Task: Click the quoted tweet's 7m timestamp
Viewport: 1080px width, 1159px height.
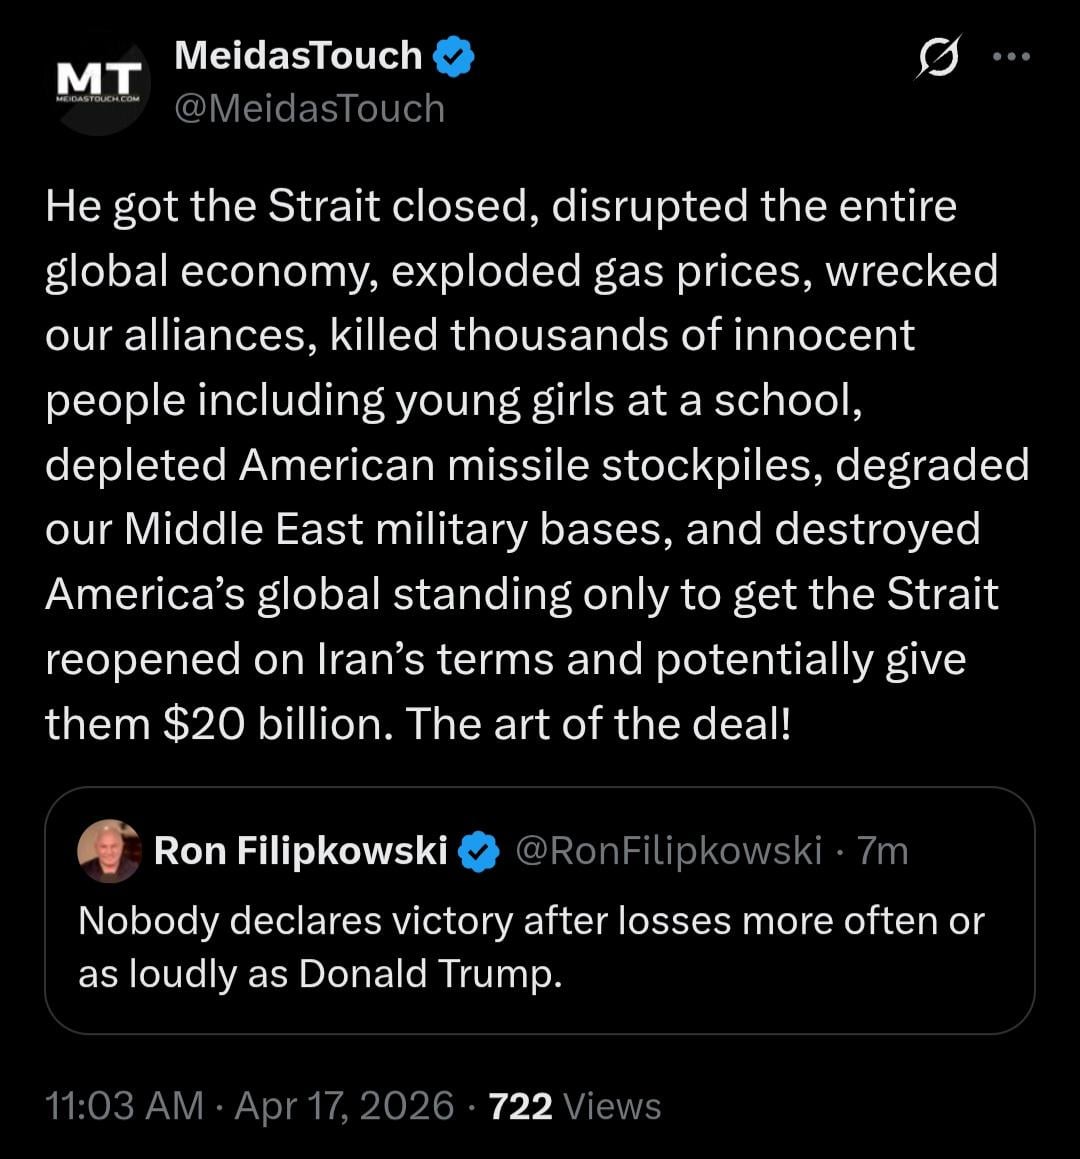Action: point(883,851)
